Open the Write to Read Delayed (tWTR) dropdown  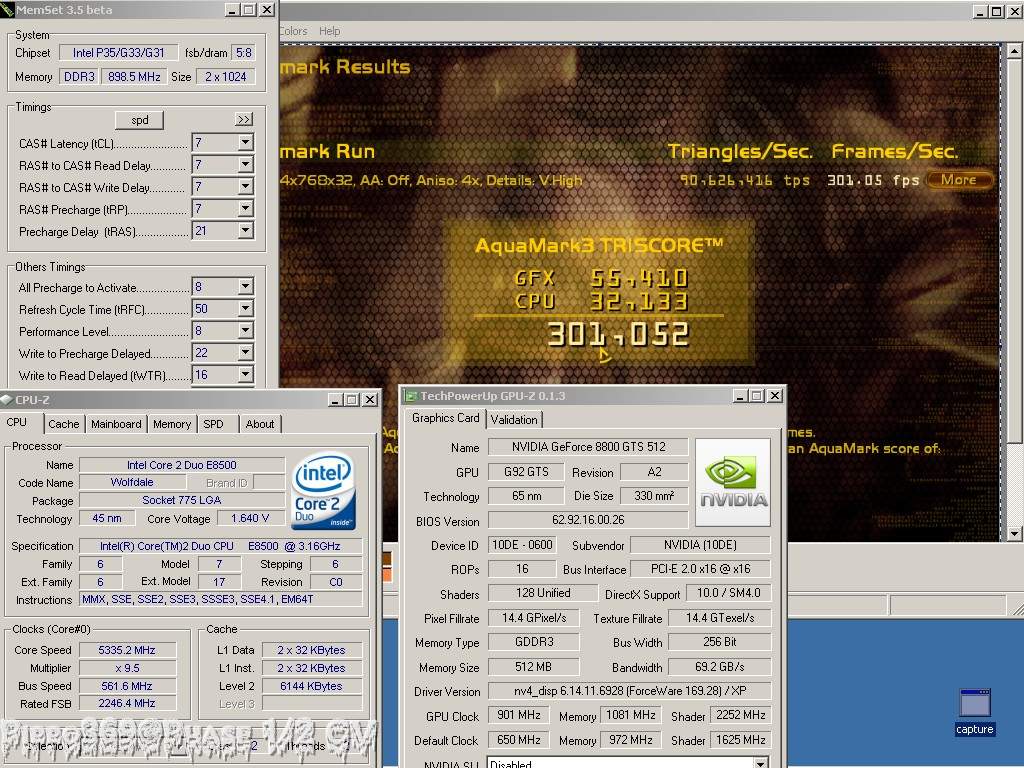246,375
